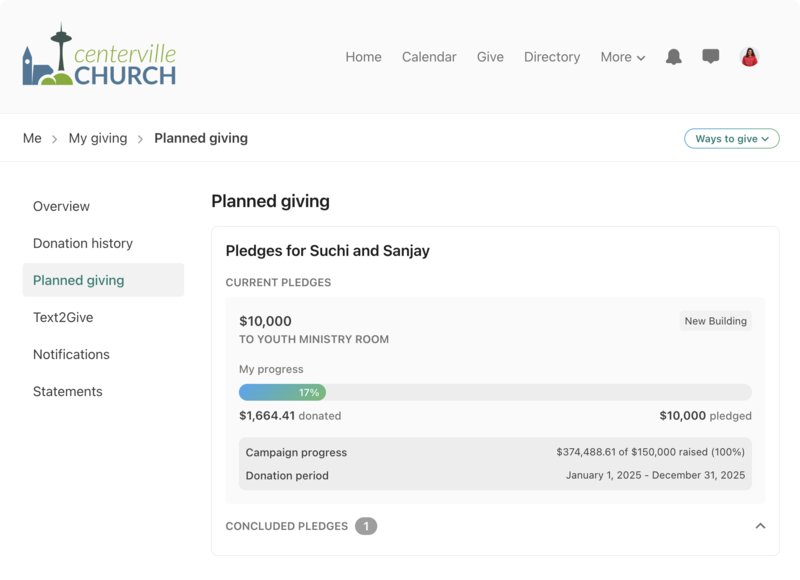Select Text2Give in the sidebar
Image resolution: width=800 pixels, height=580 pixels.
(x=63, y=317)
